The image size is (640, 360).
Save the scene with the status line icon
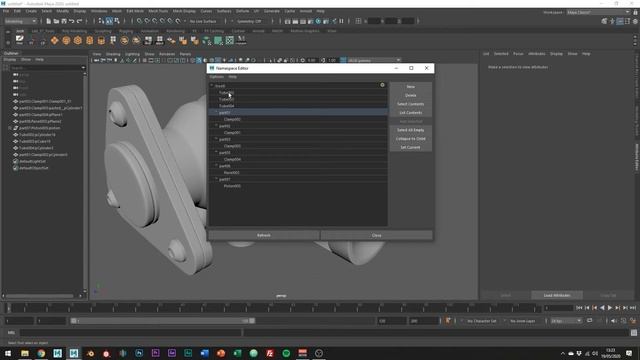point(64,21)
